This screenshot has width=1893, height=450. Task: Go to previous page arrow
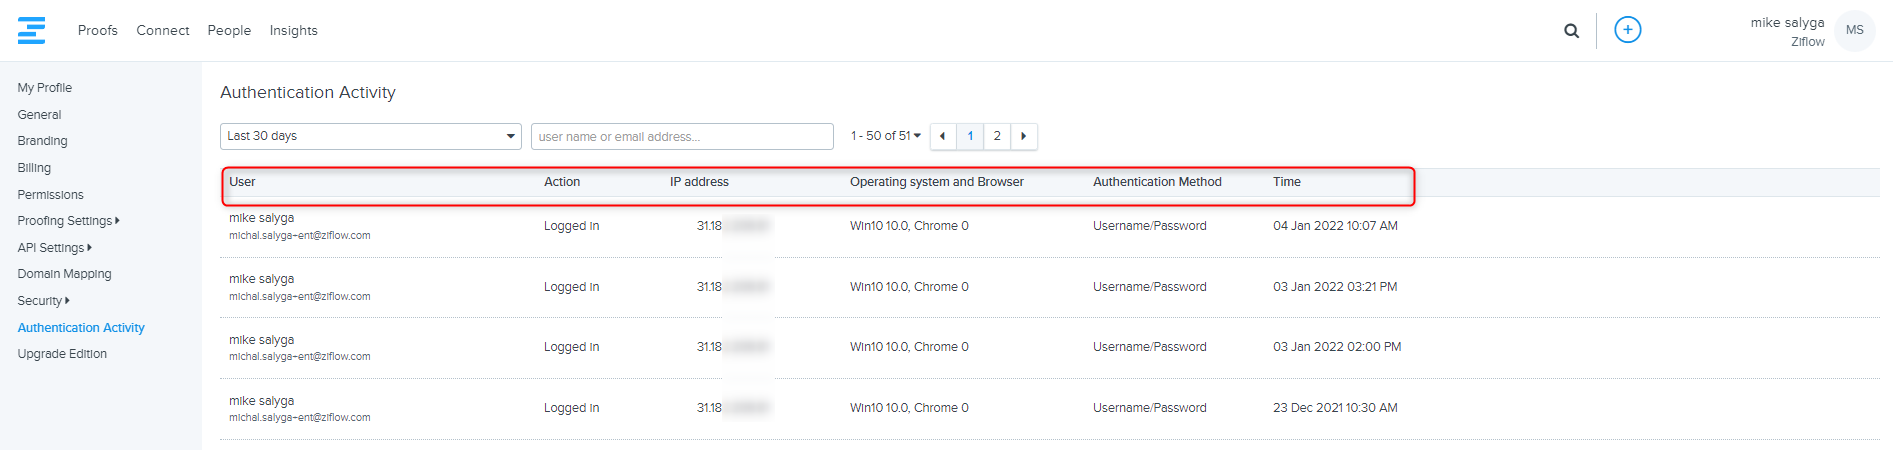942,136
